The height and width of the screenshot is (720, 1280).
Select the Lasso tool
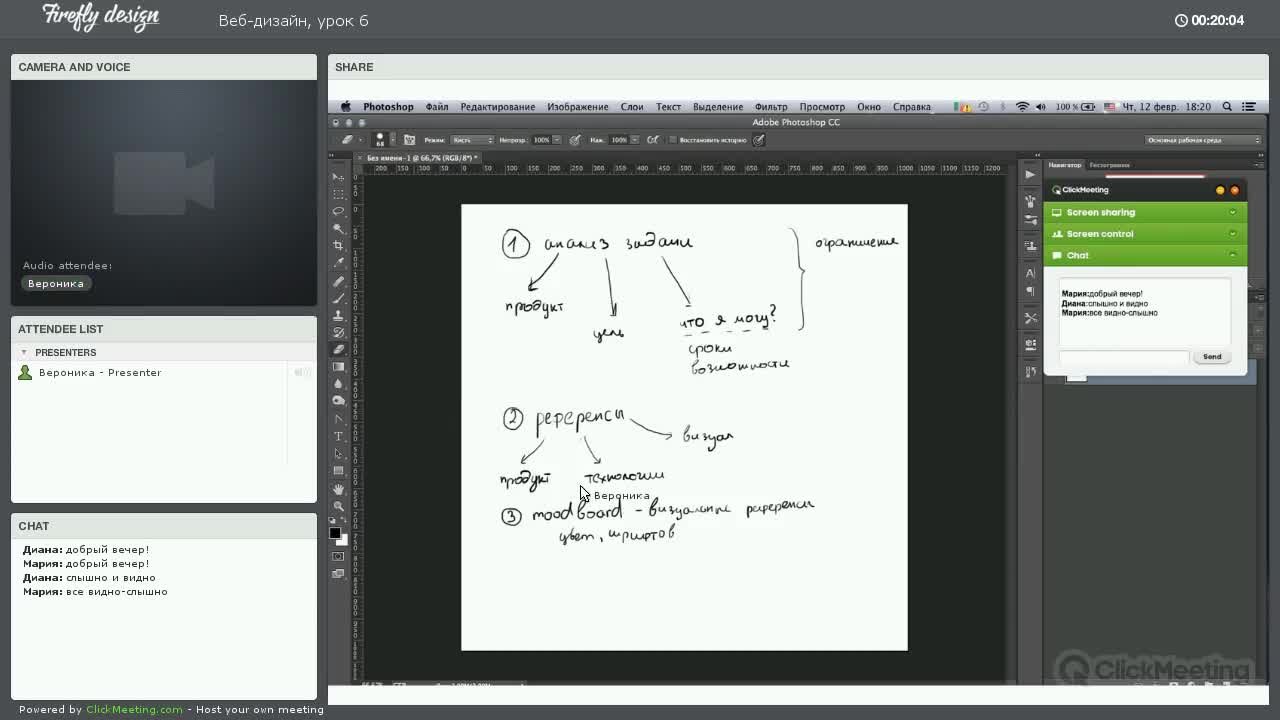pyautogui.click(x=339, y=211)
